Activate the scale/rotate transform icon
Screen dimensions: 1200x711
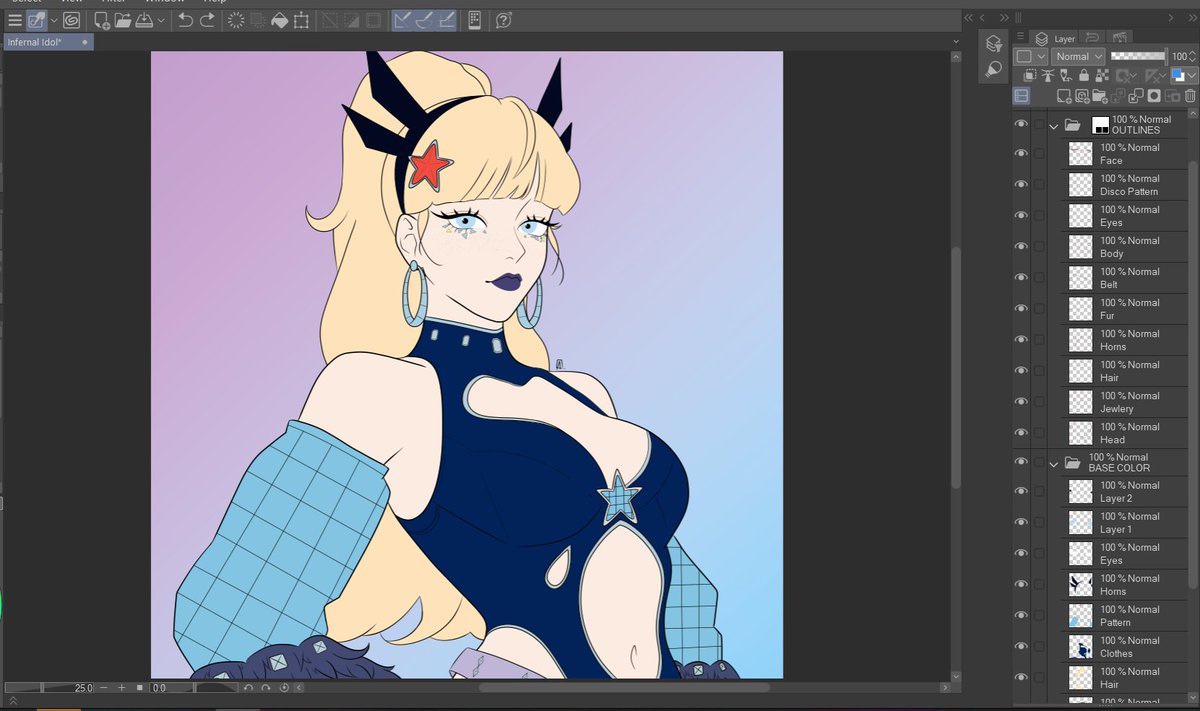(300, 20)
